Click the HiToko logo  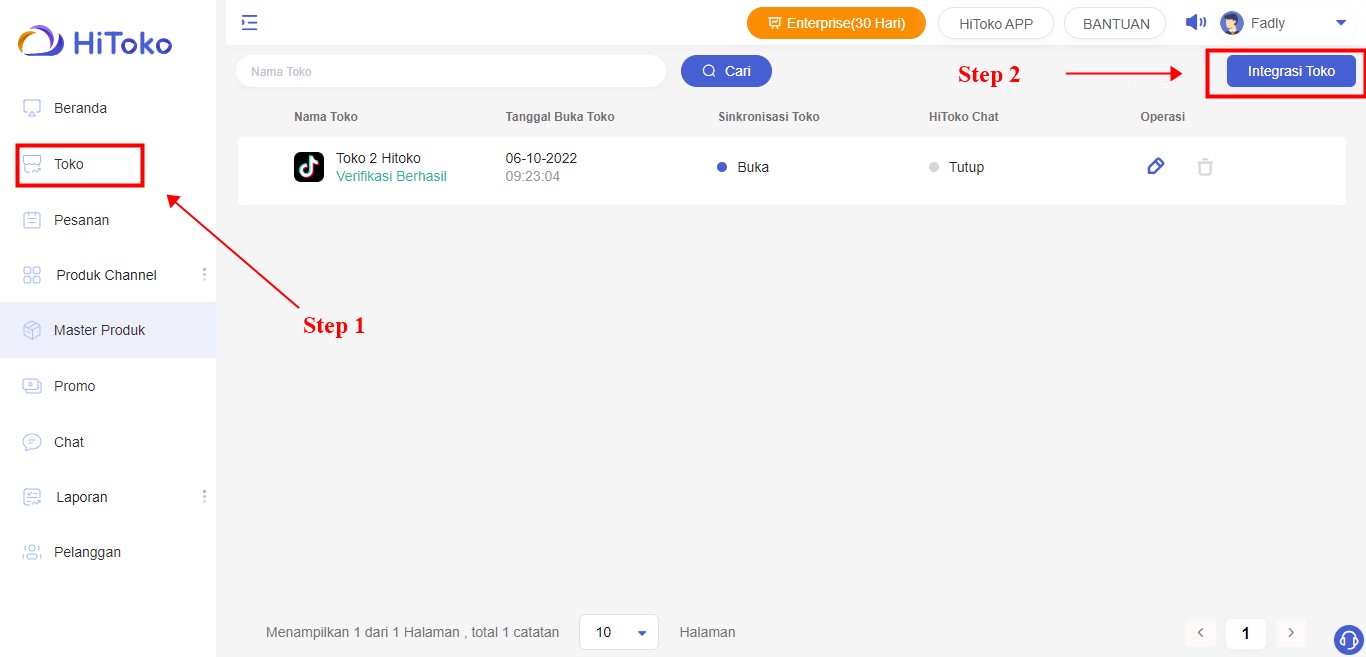tap(95, 43)
